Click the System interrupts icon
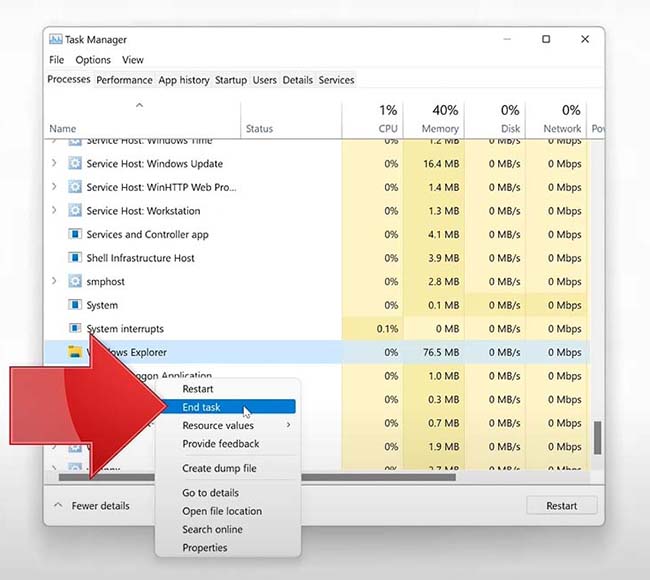The height and width of the screenshot is (580, 650). (x=75, y=328)
